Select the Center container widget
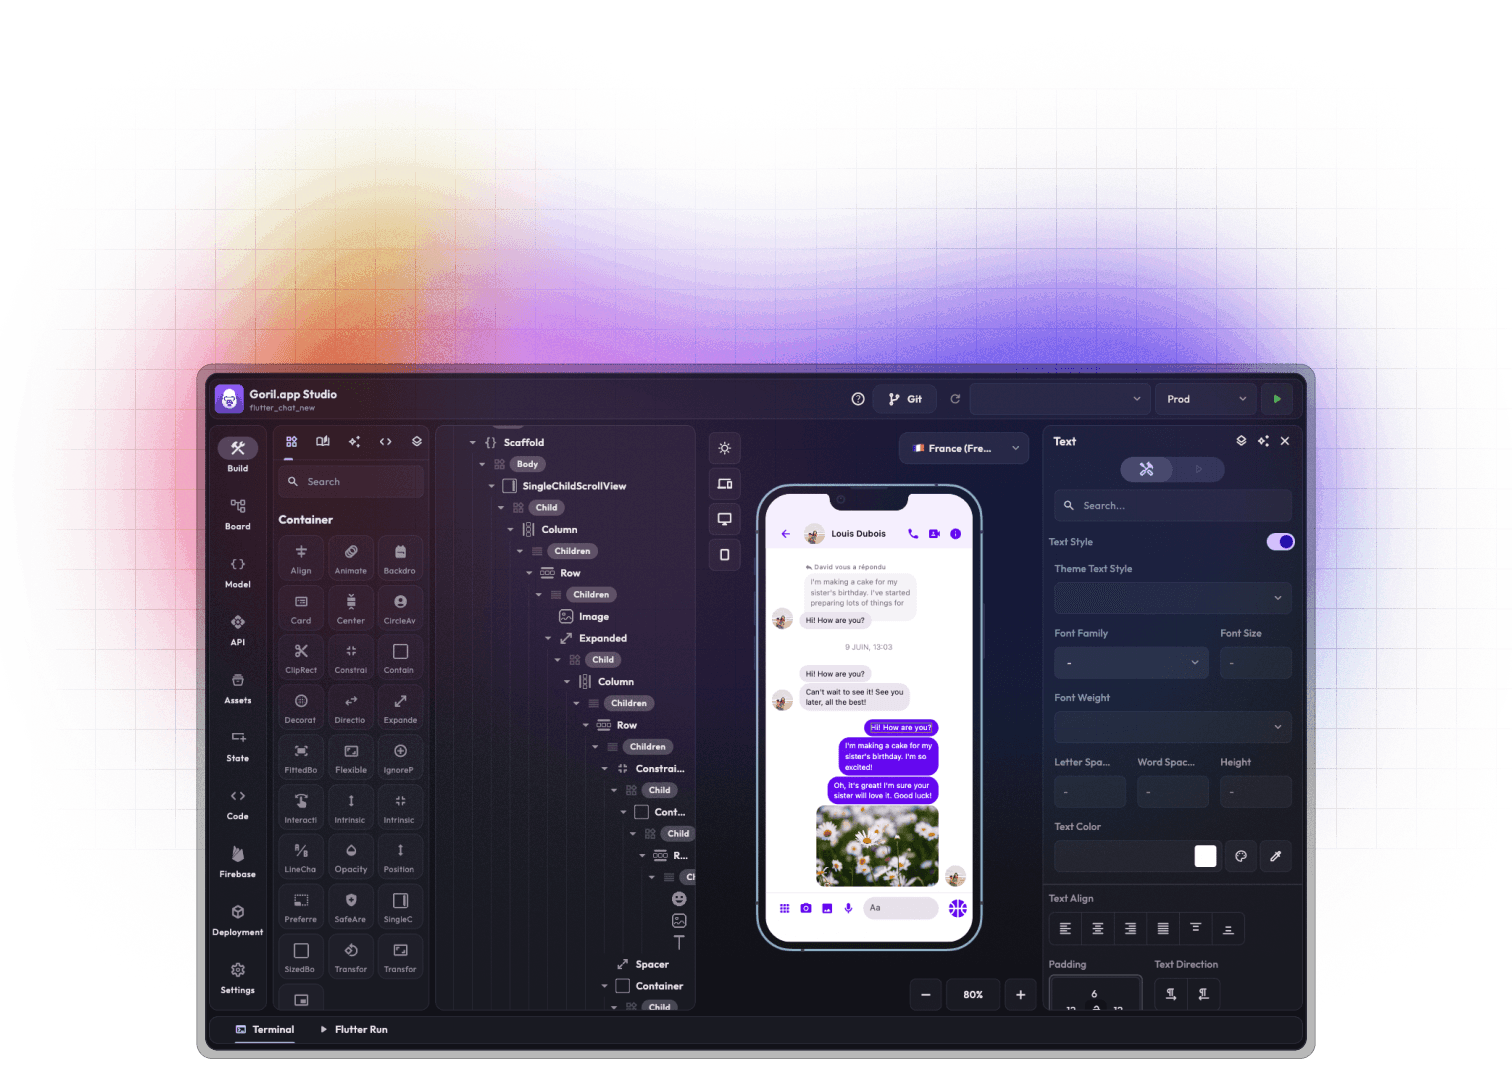 click(x=351, y=608)
